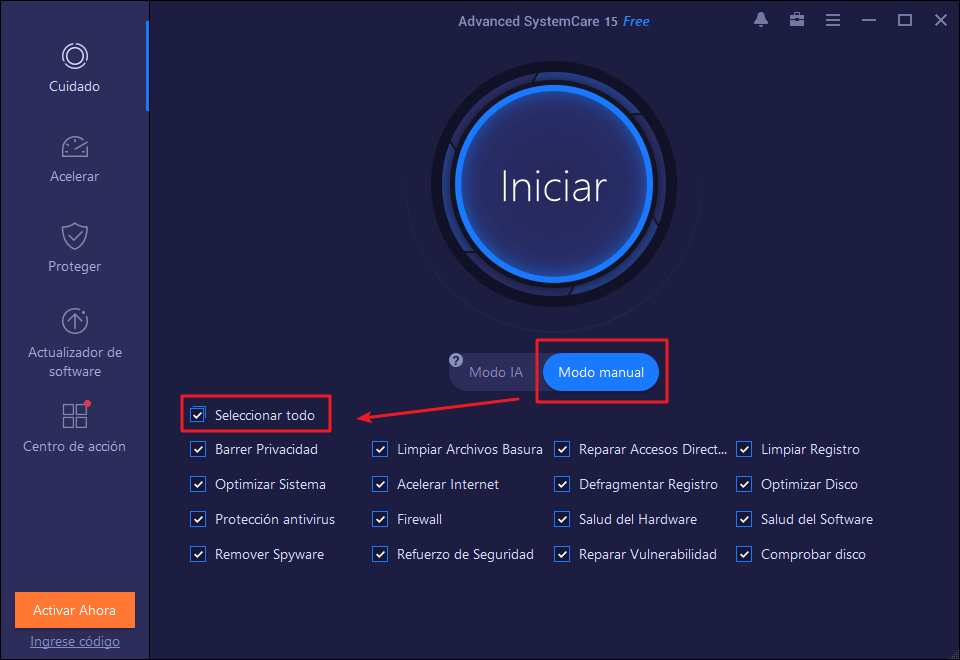Start the scan with Iniciar button
The image size is (960, 660).
[x=553, y=184]
